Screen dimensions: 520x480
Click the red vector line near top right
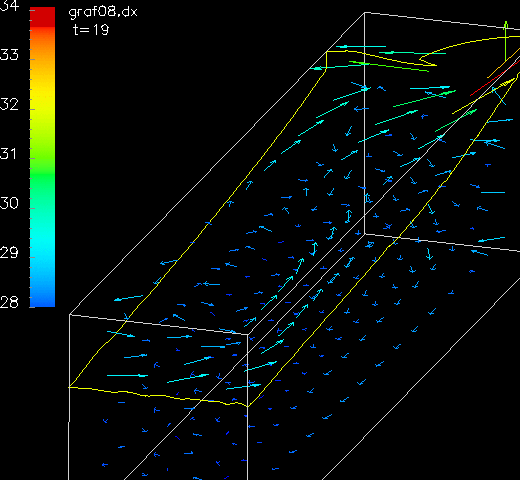(495, 79)
